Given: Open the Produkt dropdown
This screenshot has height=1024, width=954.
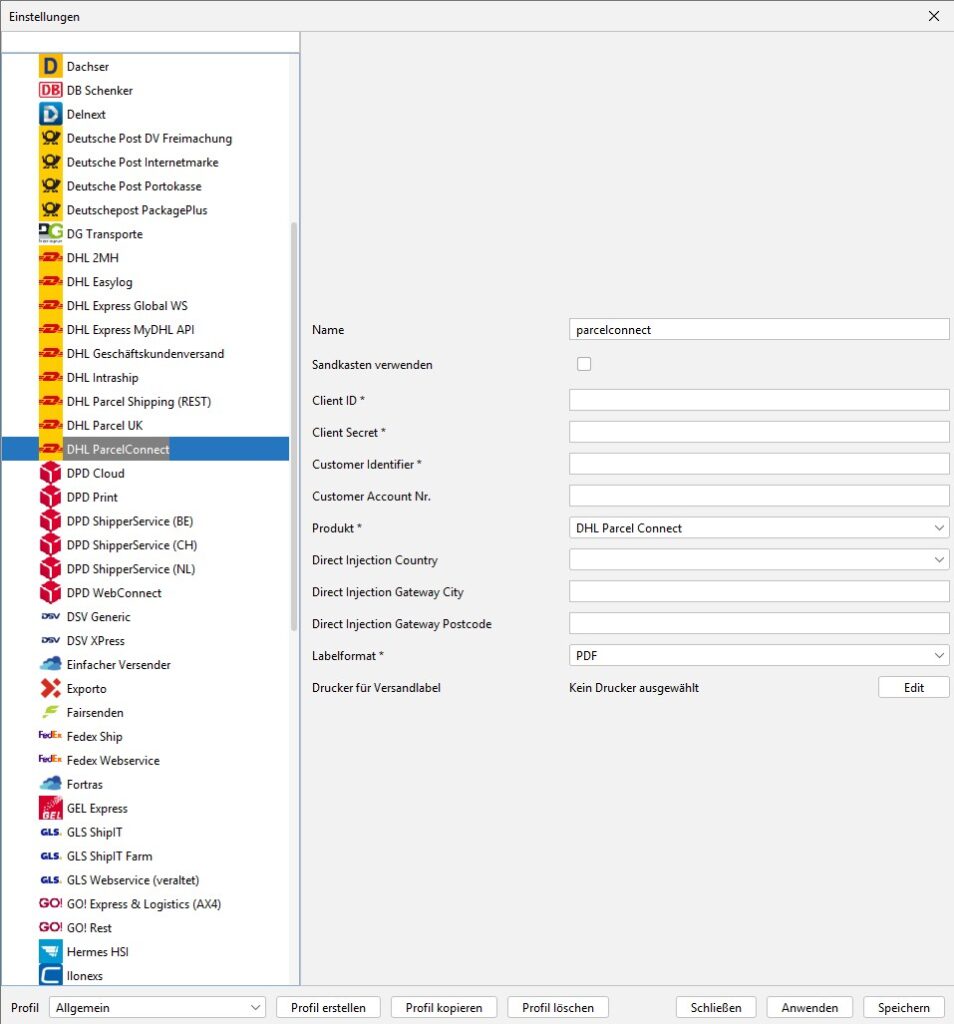Looking at the screenshot, I should [758, 528].
